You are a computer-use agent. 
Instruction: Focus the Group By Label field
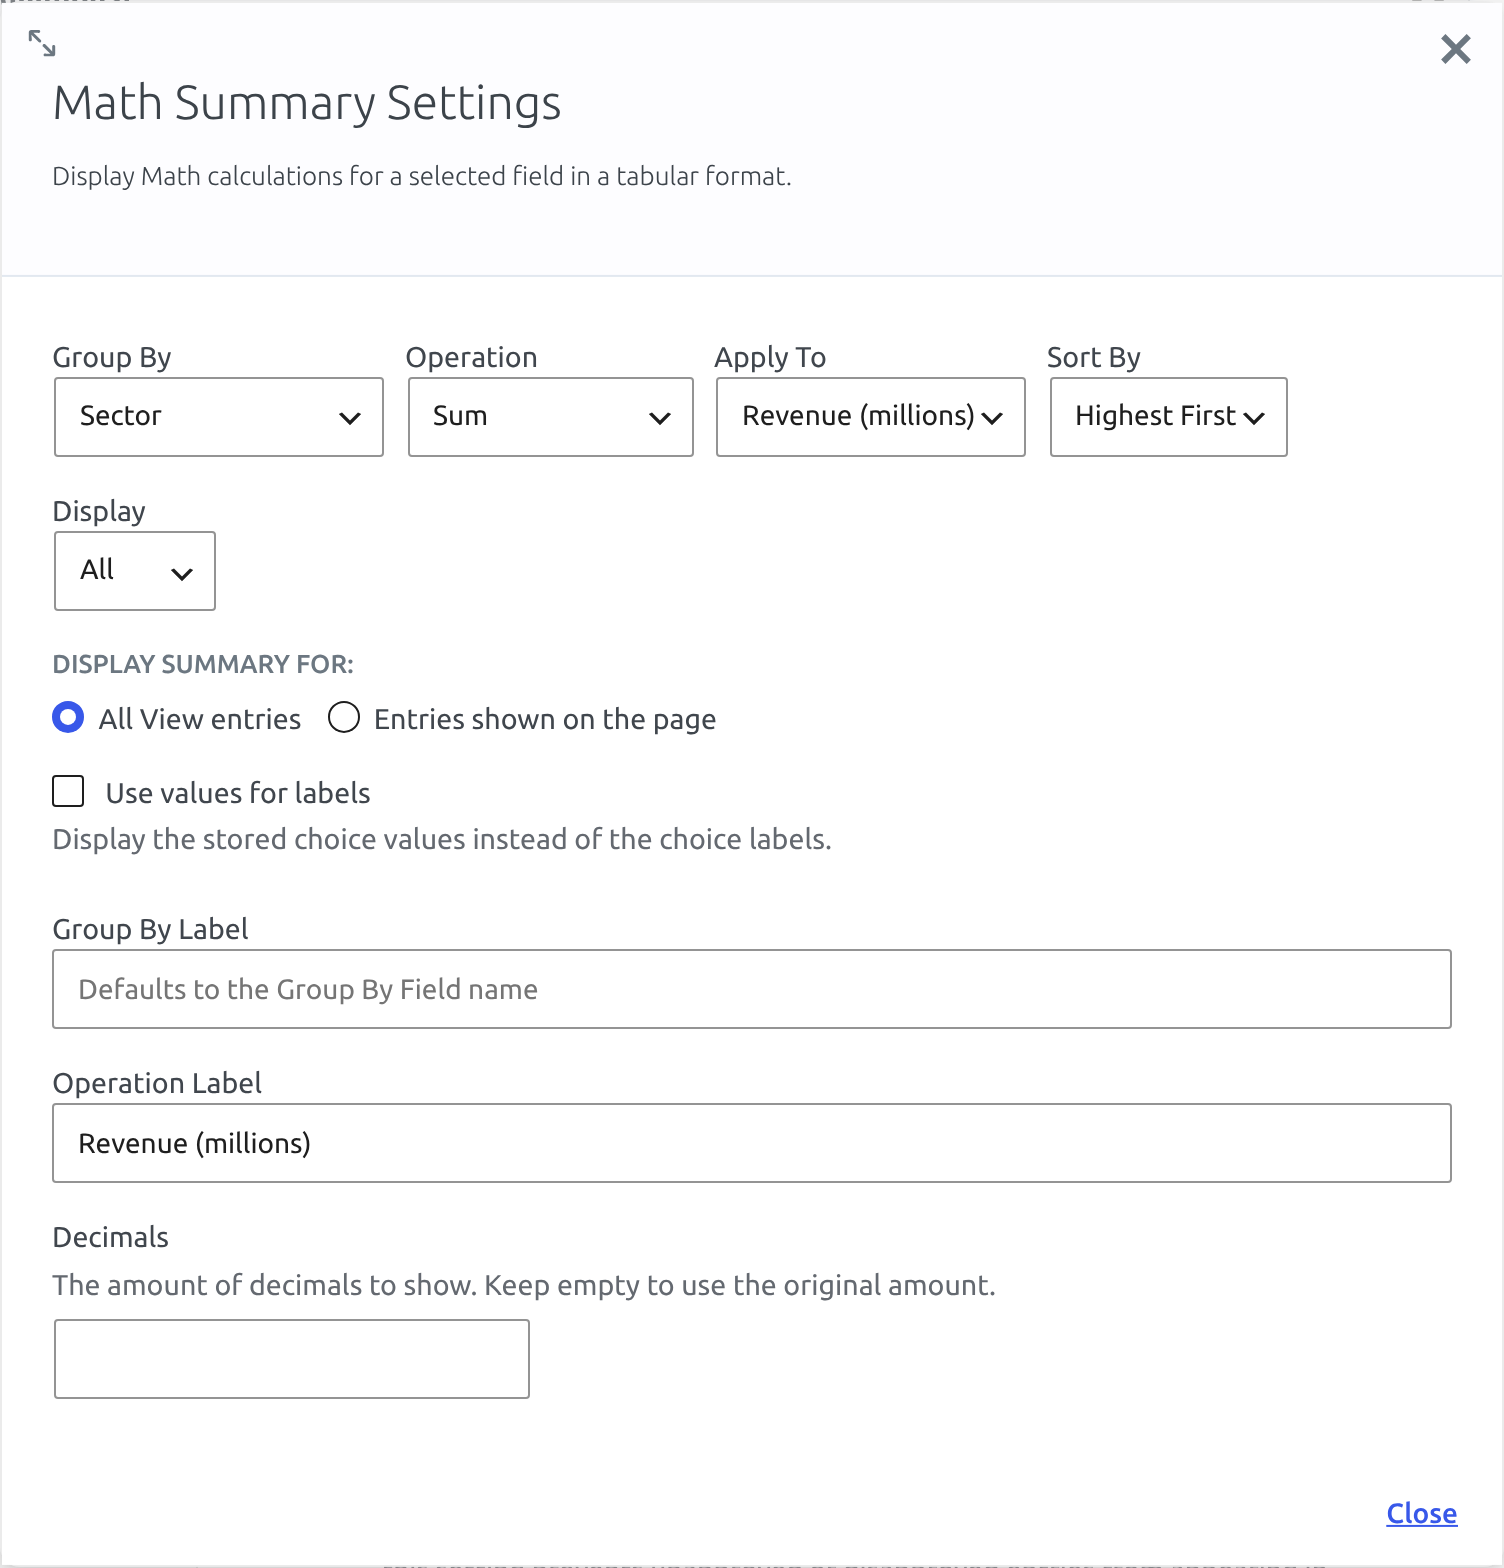coord(752,989)
